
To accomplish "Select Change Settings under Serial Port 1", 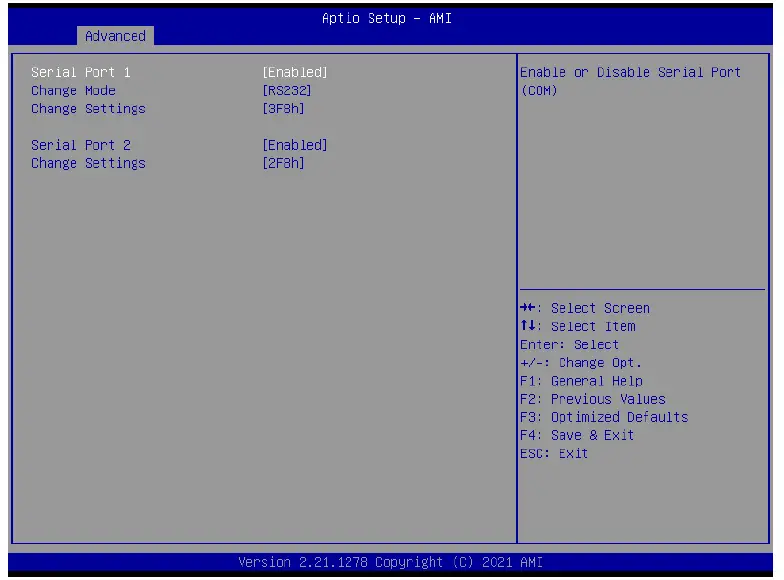I will [88, 109].
